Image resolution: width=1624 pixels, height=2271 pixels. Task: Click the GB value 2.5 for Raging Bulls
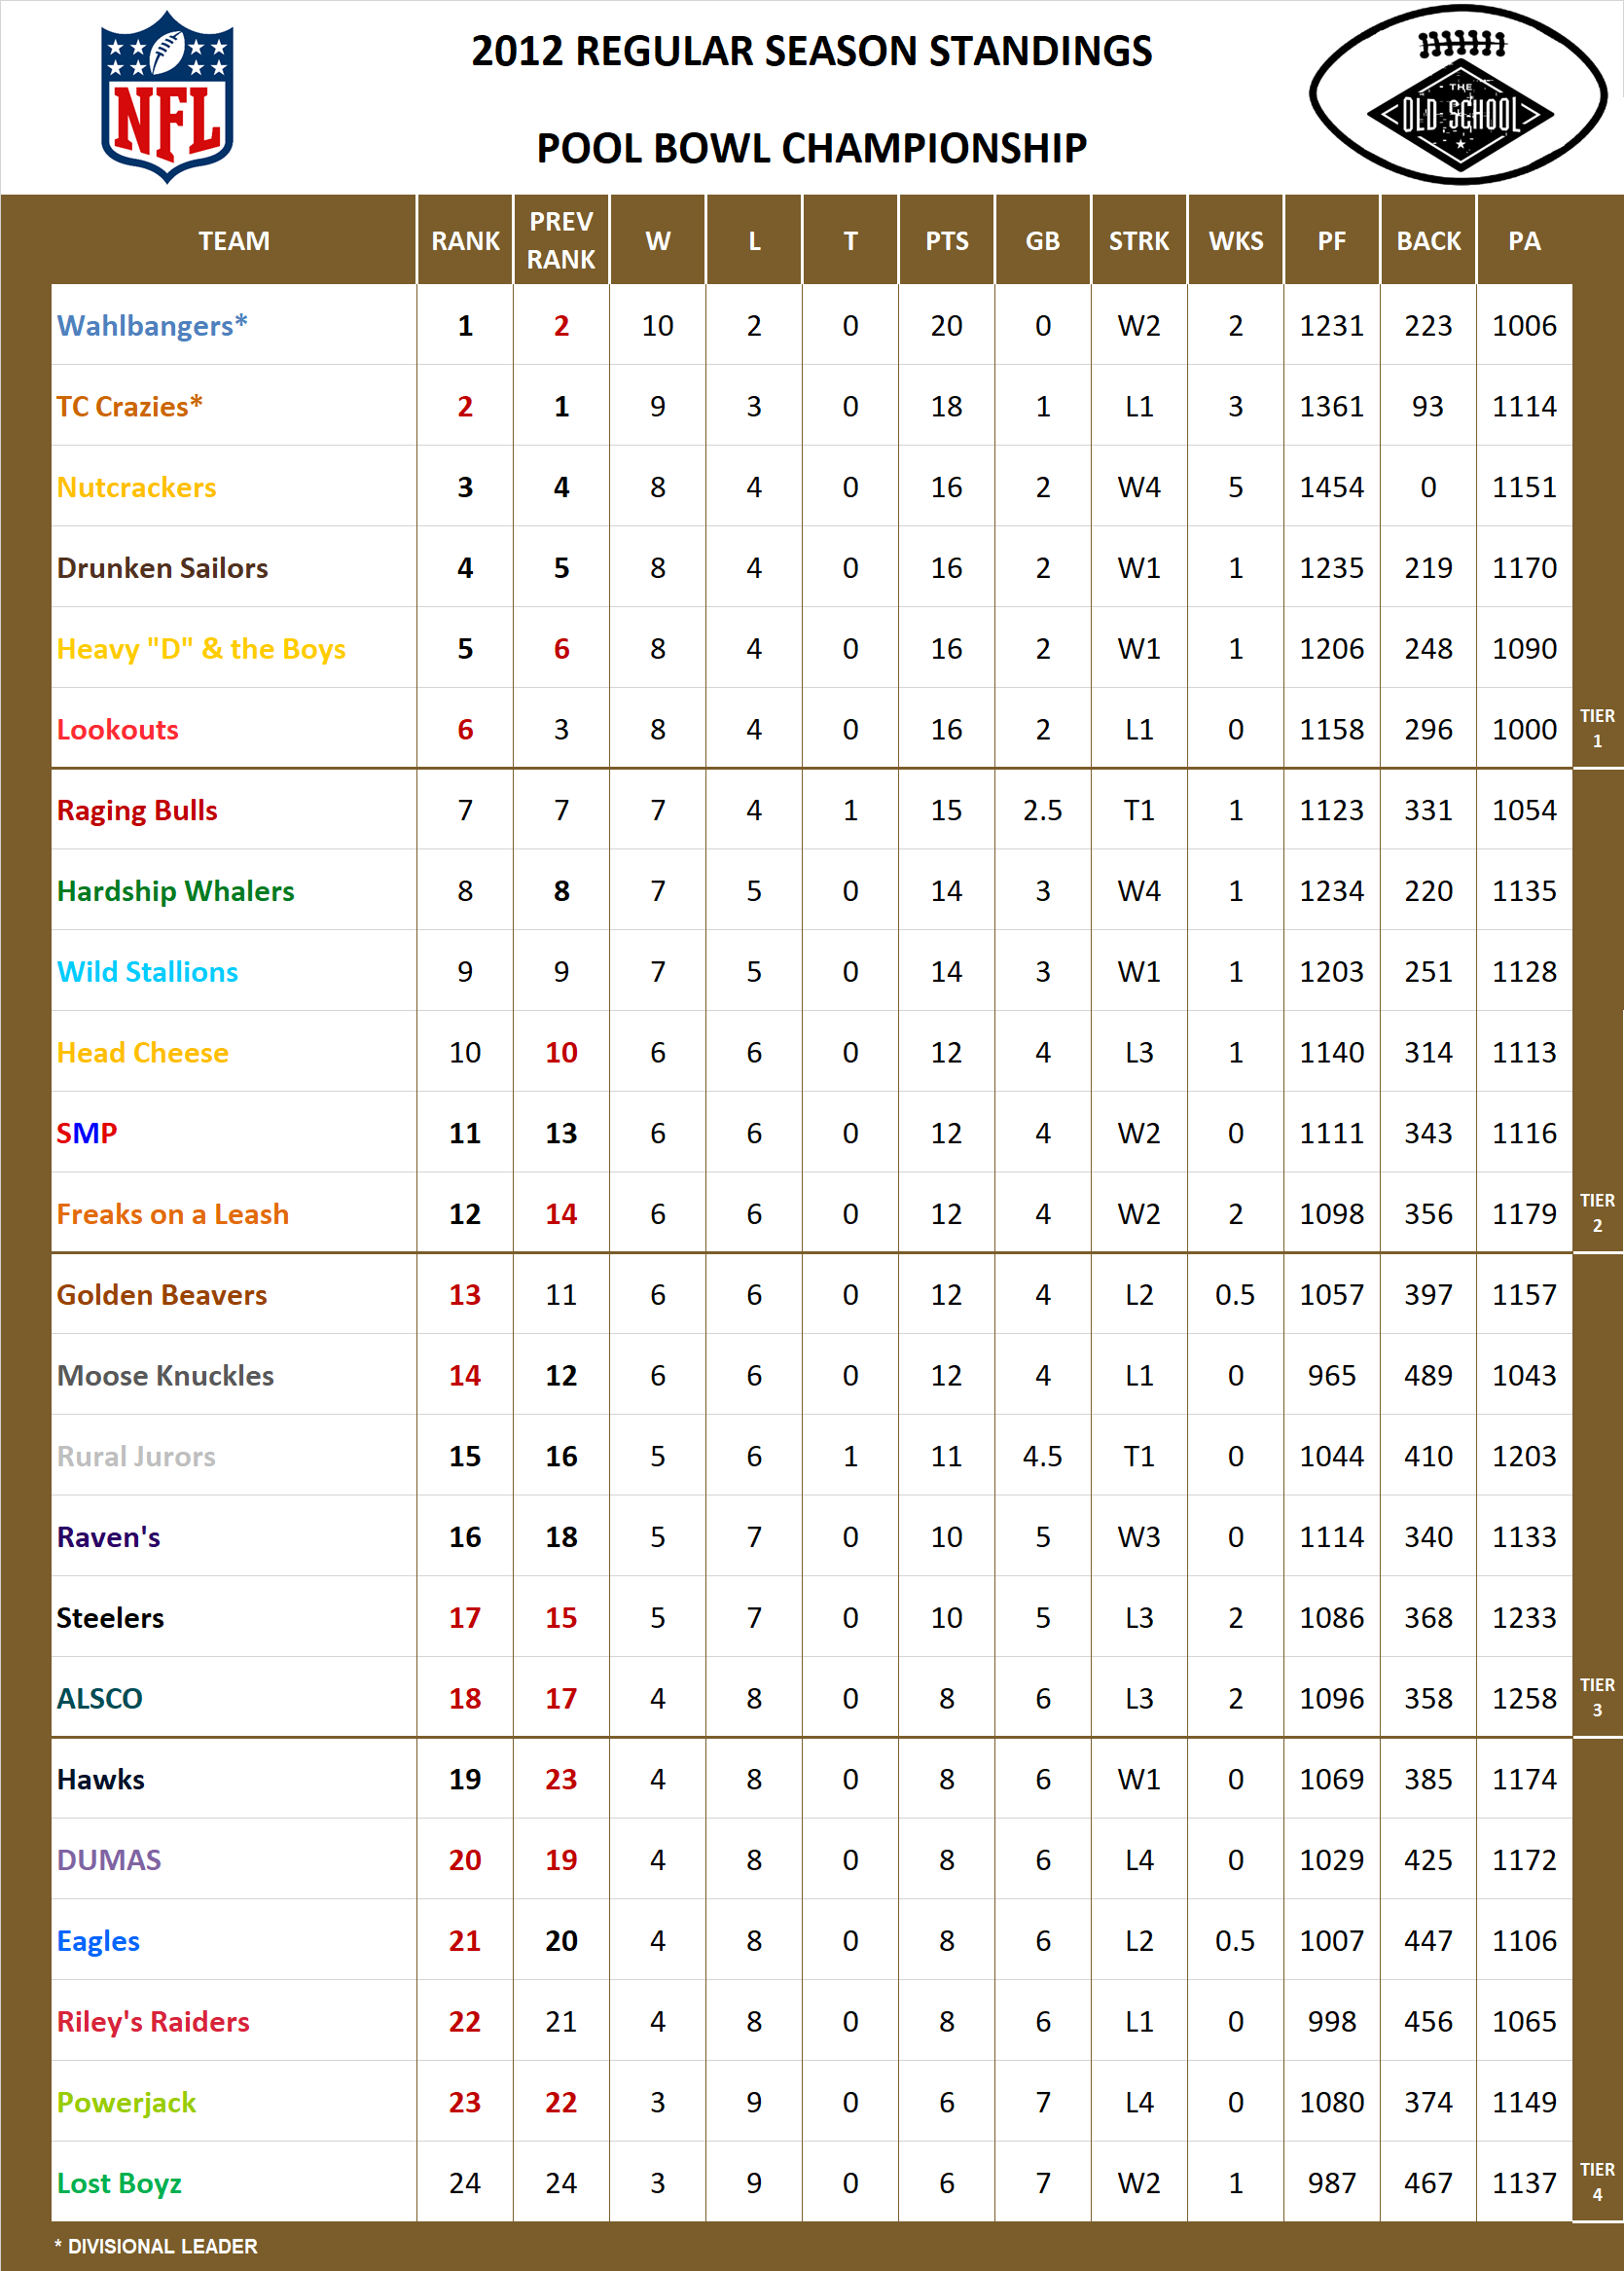(x=1042, y=810)
